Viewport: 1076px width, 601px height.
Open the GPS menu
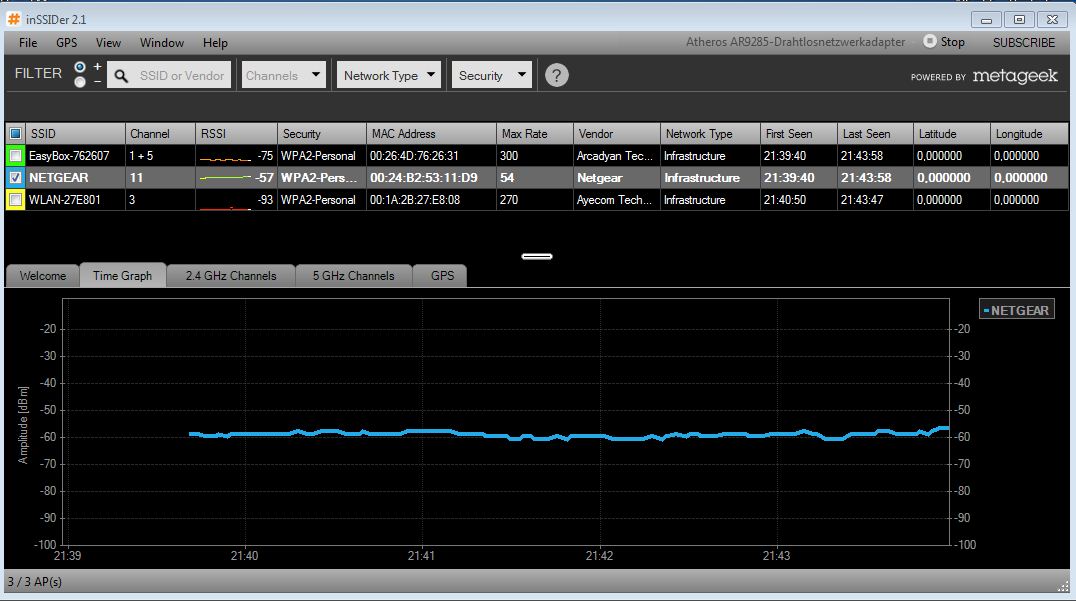pyautogui.click(x=67, y=43)
